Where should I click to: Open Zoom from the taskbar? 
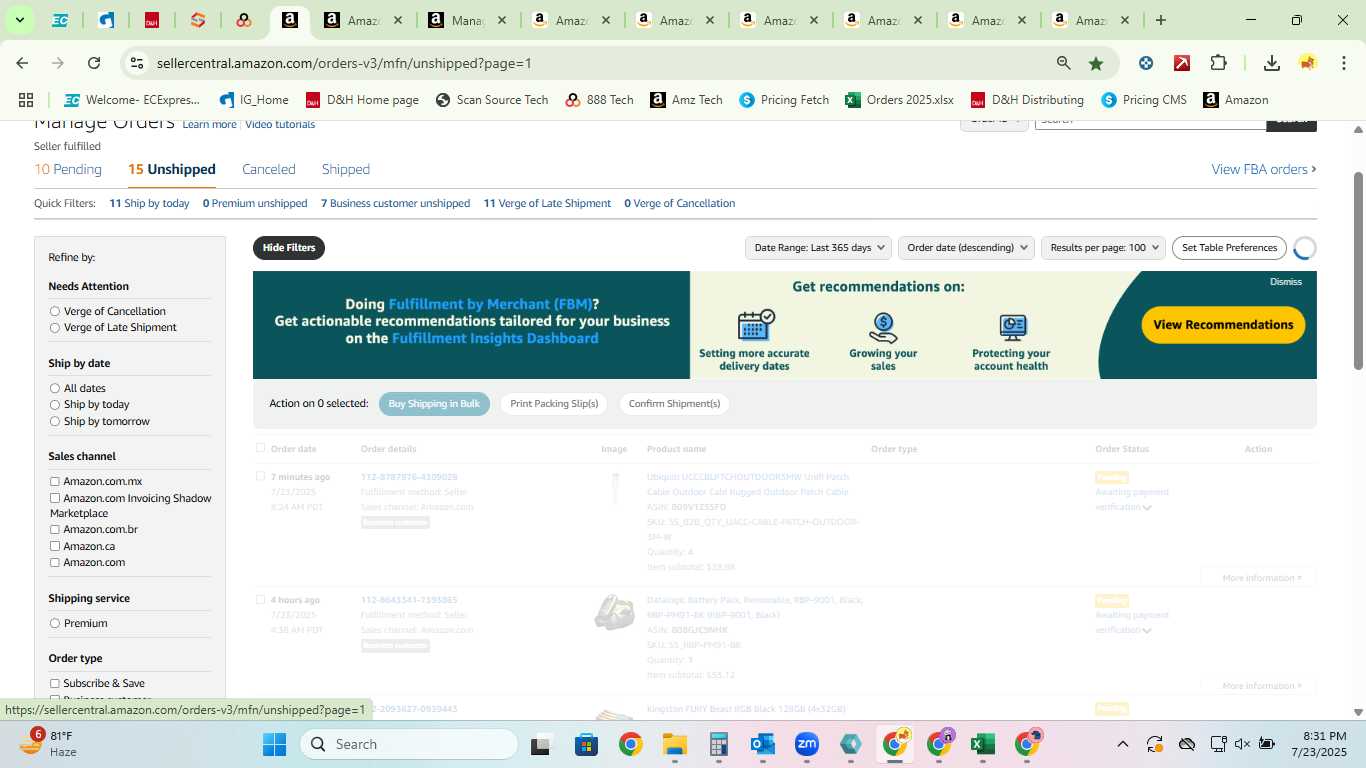pos(807,744)
